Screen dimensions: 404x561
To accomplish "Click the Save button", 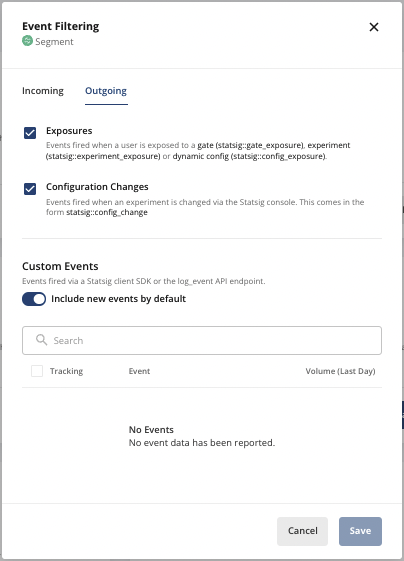I will tap(360, 531).
